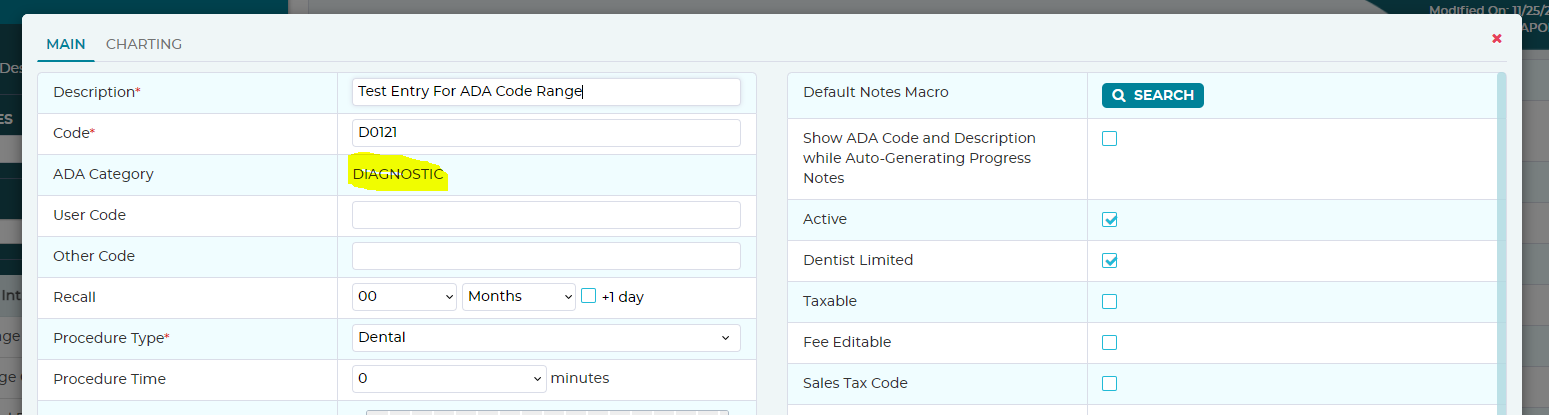1549x415 pixels.
Task: Open the Procedure Time minutes dropdown
Action: [x=449, y=379]
